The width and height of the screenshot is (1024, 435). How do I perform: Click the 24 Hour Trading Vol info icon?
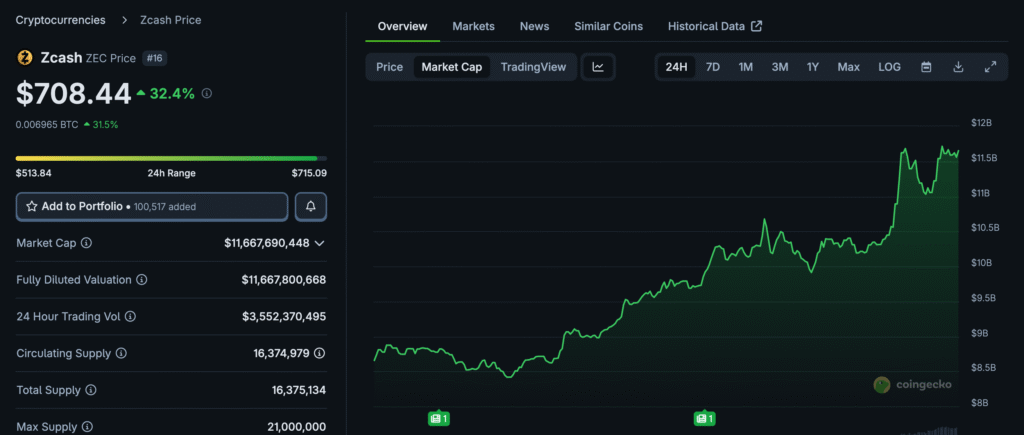(130, 316)
